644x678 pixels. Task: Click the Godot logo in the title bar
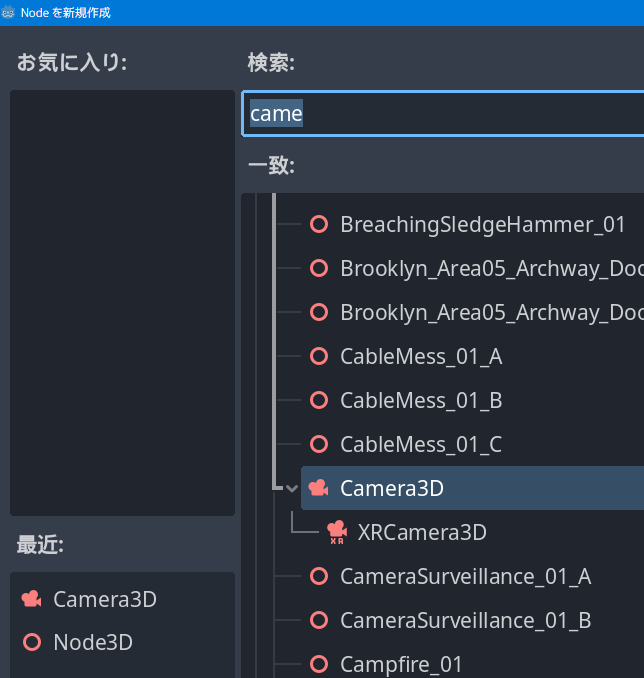point(9,13)
